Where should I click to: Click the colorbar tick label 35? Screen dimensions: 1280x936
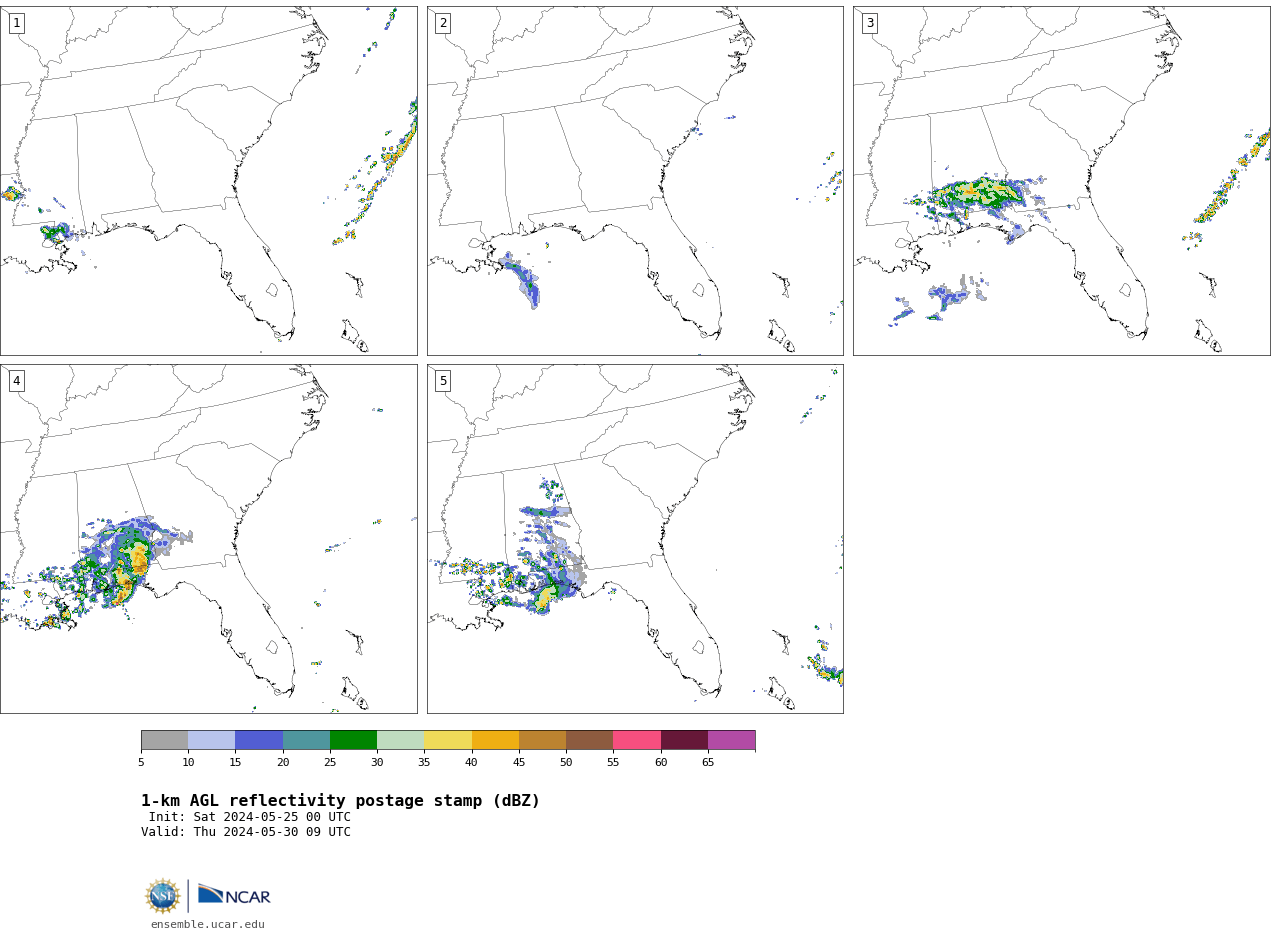coord(424,762)
